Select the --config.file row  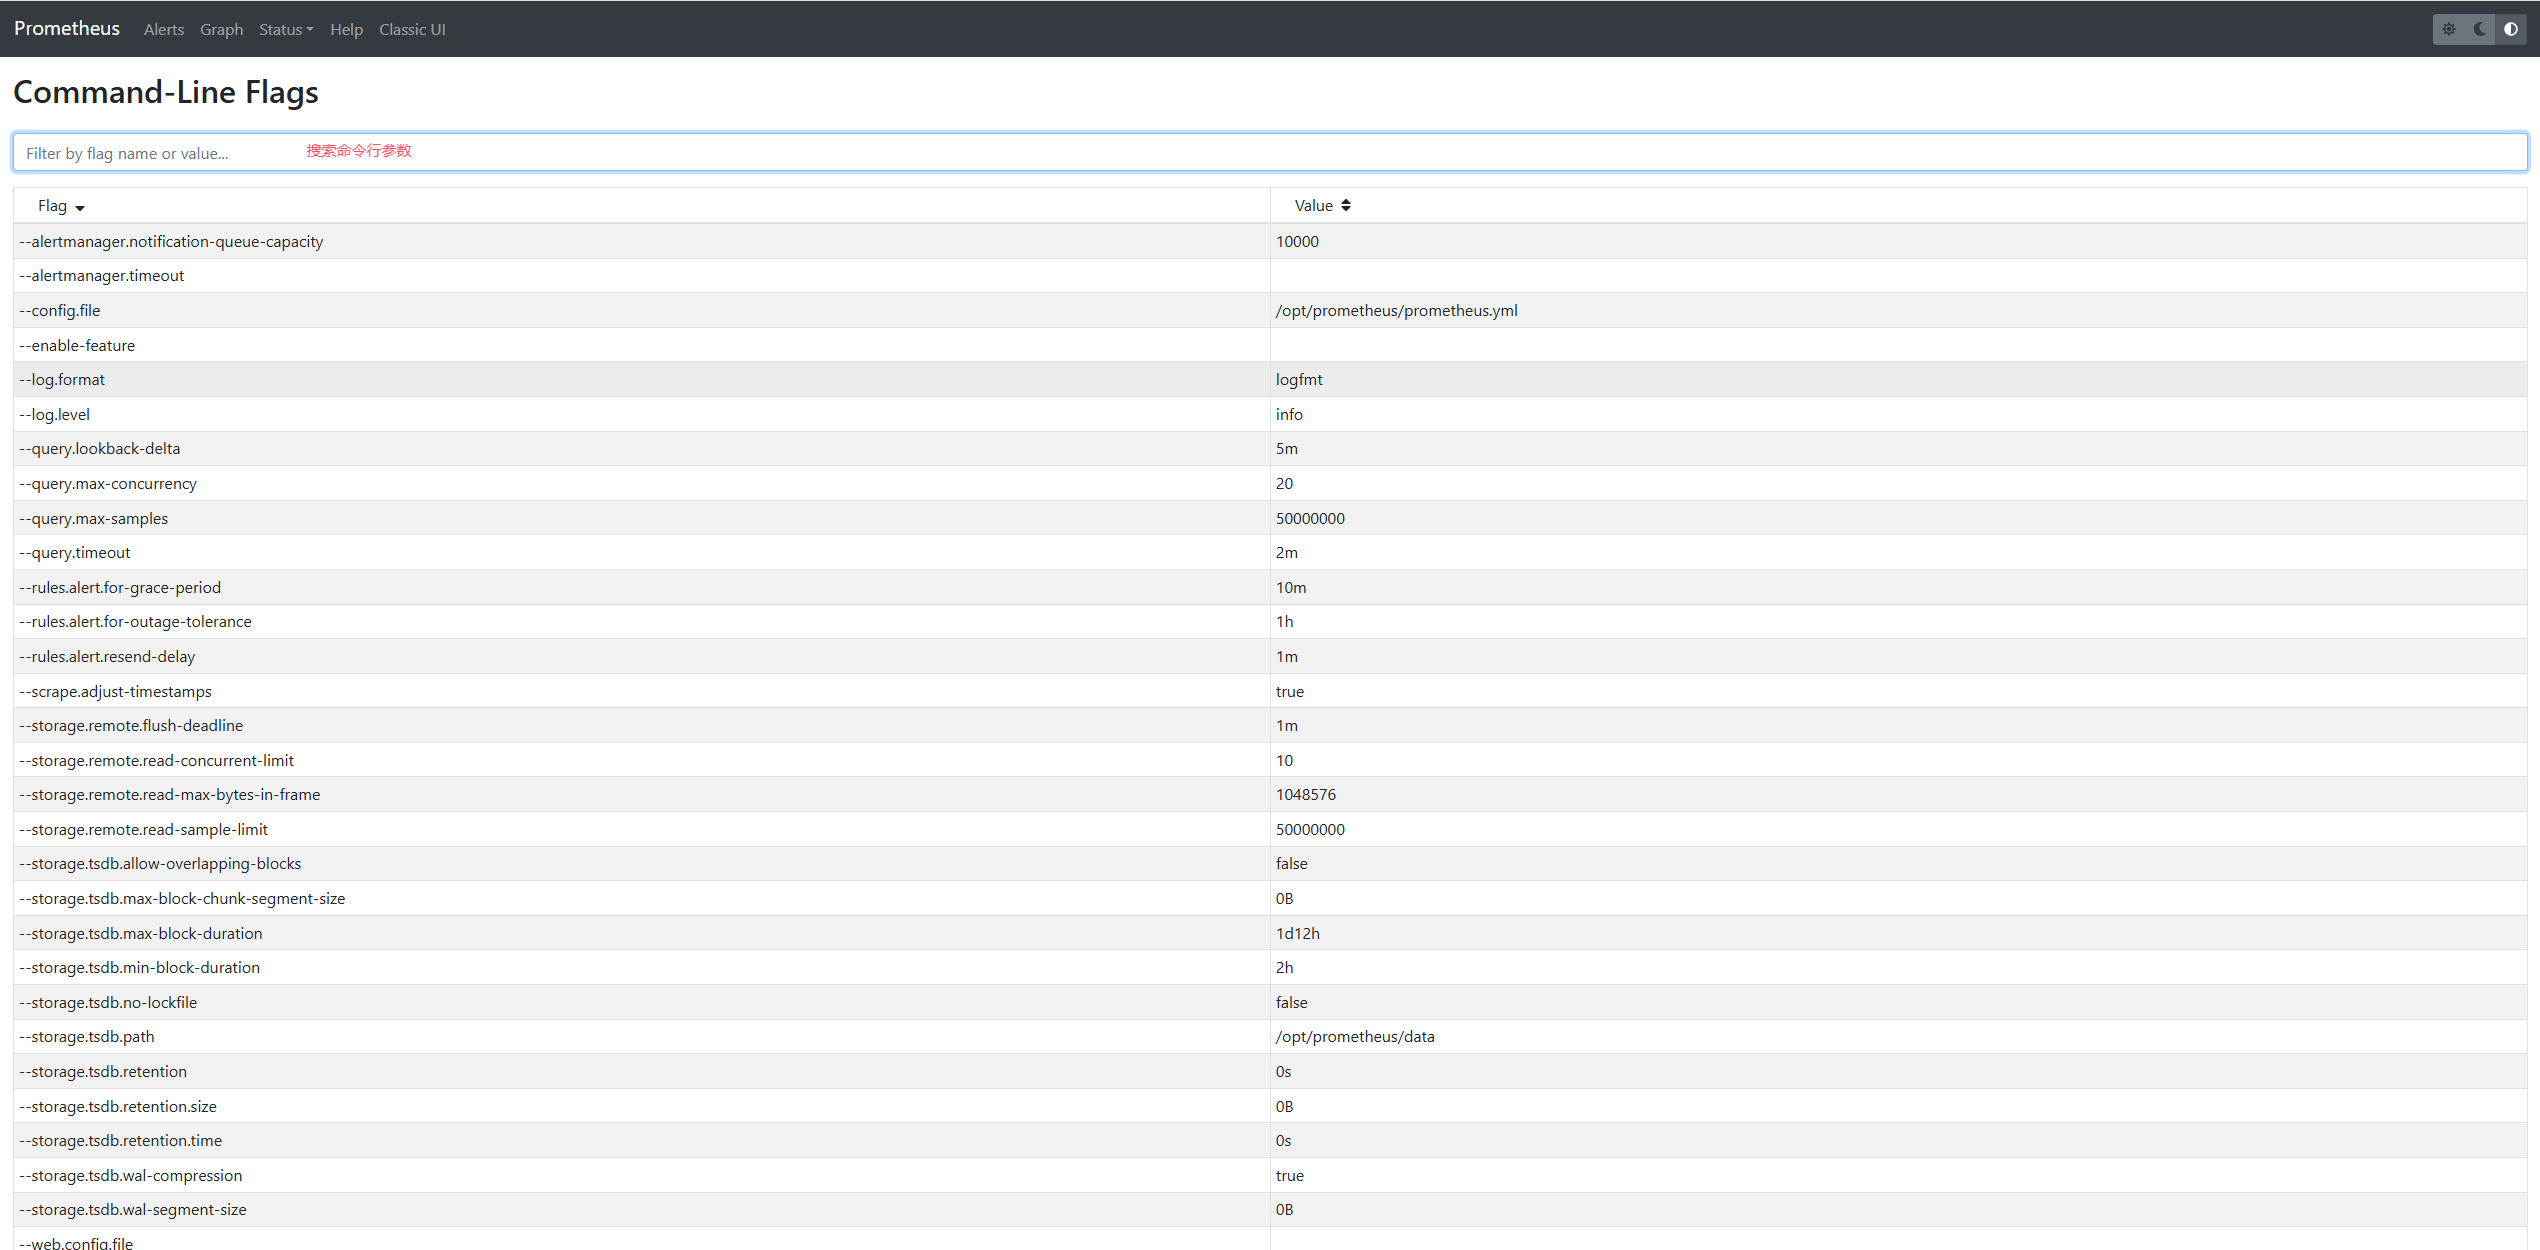(x=60, y=311)
